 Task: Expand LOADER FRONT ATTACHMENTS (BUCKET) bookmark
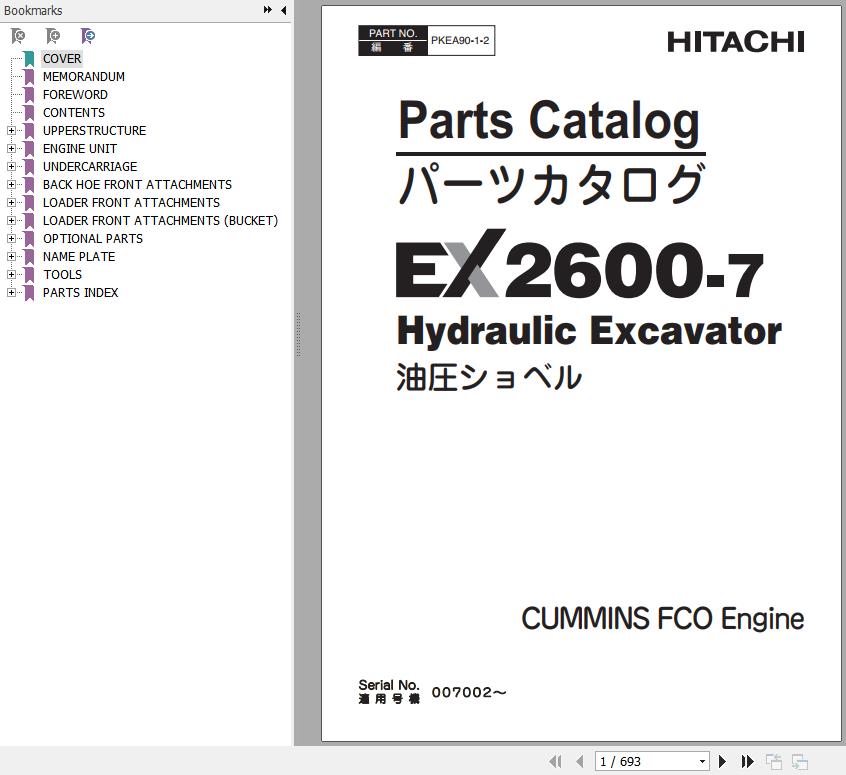(x=11, y=221)
